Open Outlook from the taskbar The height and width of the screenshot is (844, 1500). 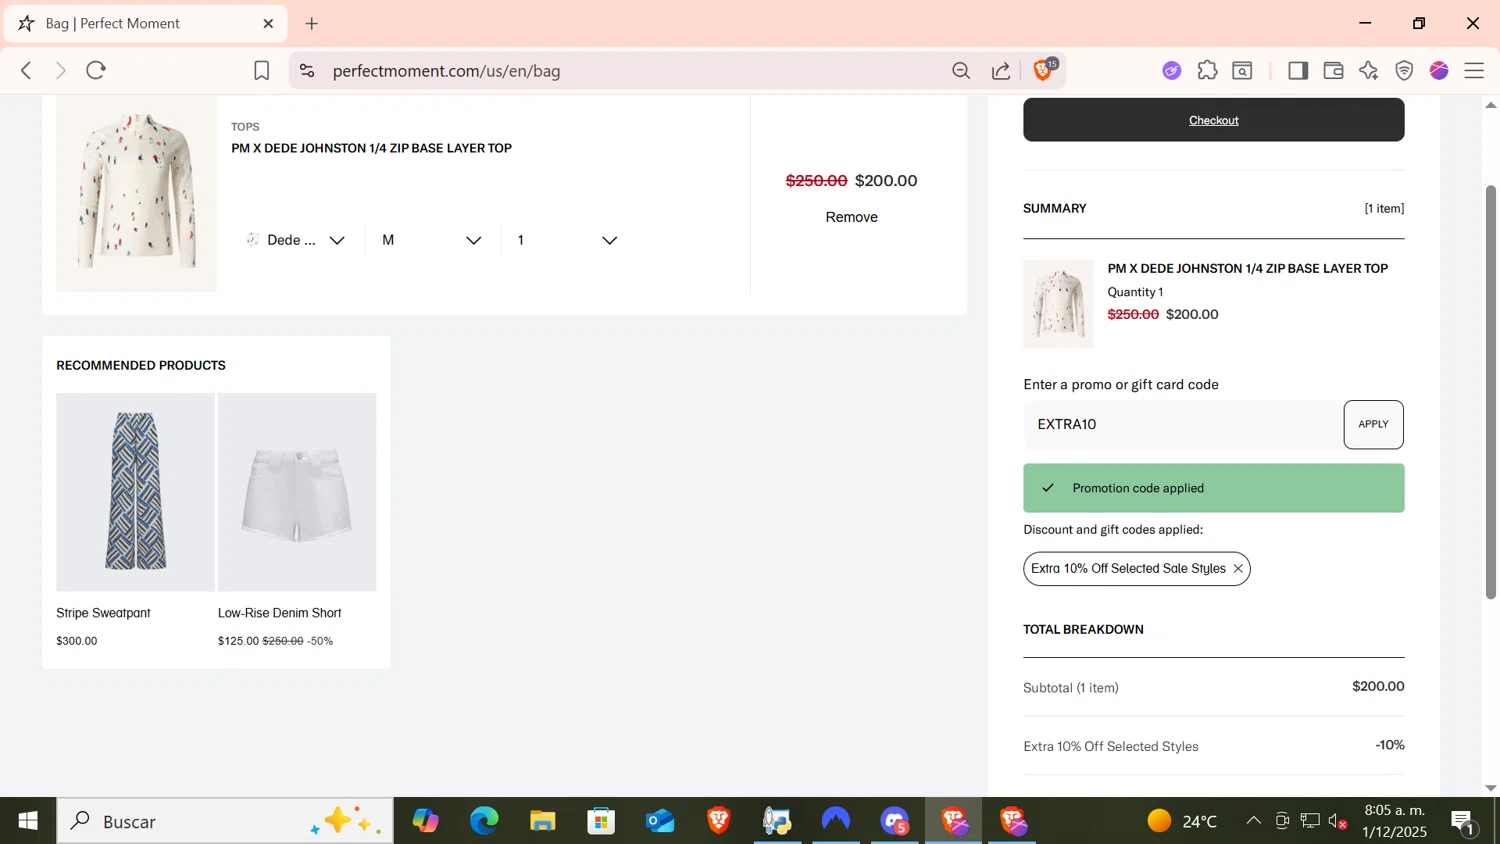pos(660,821)
